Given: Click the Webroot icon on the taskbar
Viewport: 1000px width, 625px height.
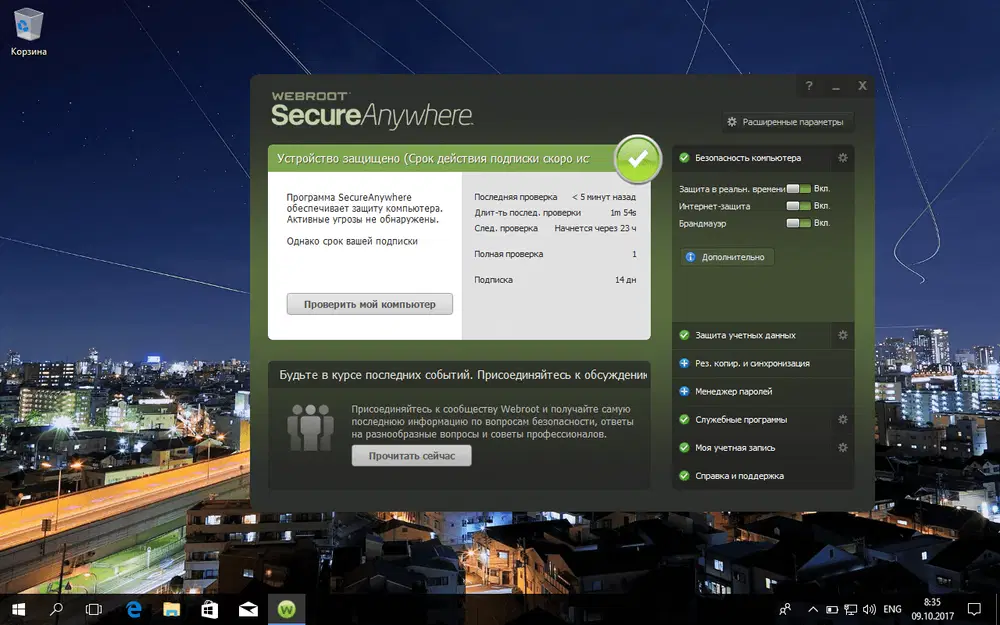Looking at the screenshot, I should click(287, 607).
